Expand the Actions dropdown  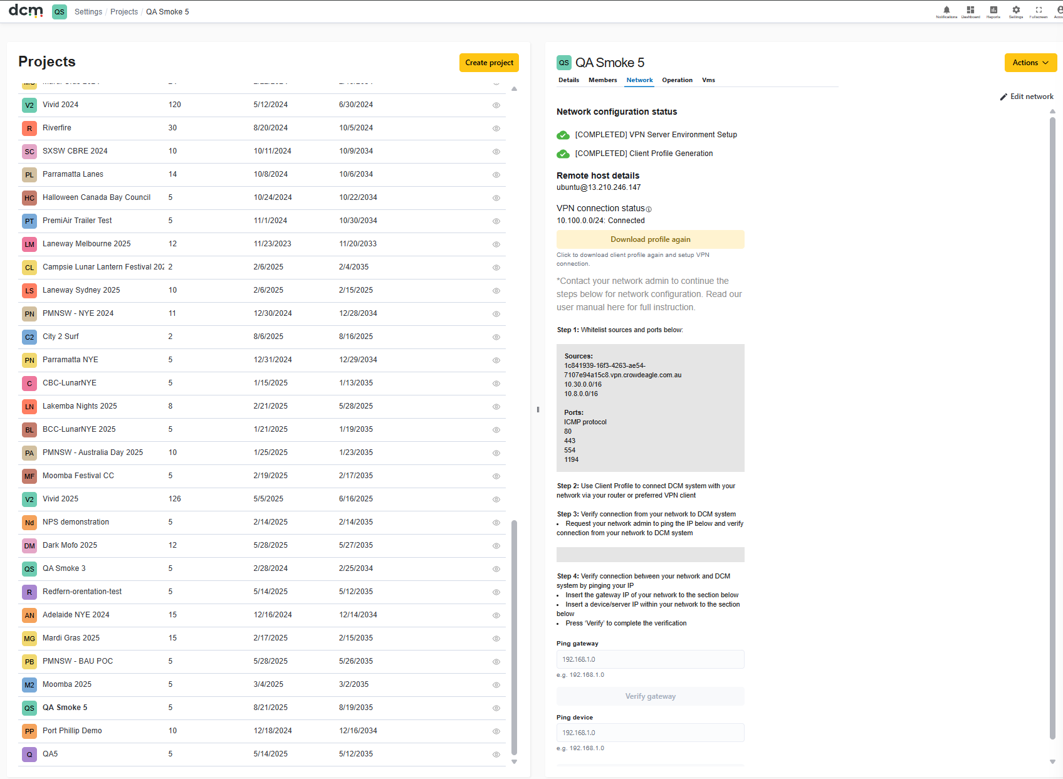tap(1030, 62)
